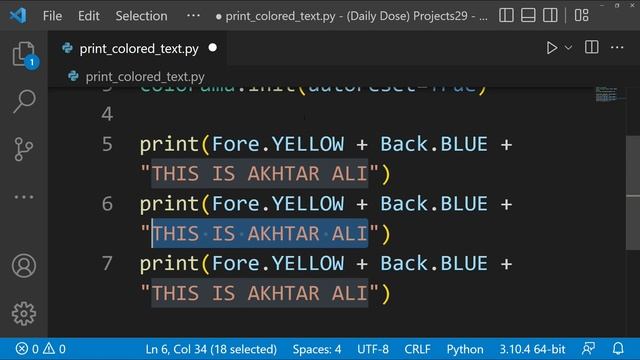Expand the run options dropdown arrow

(x=568, y=48)
